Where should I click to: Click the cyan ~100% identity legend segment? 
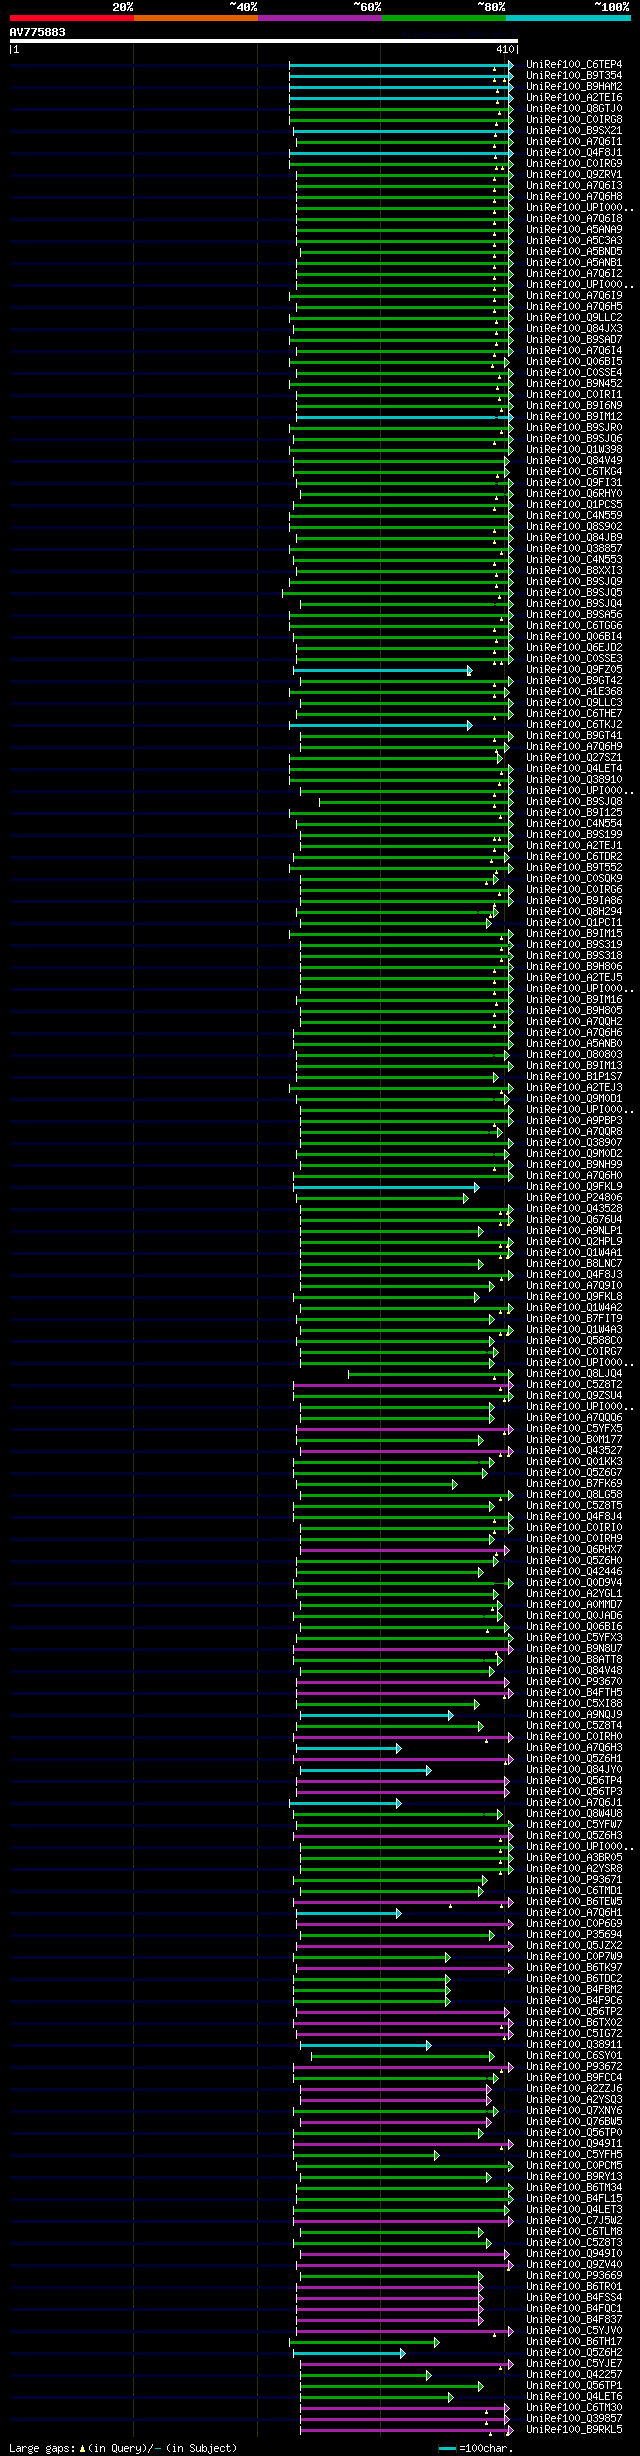[x=567, y=18]
